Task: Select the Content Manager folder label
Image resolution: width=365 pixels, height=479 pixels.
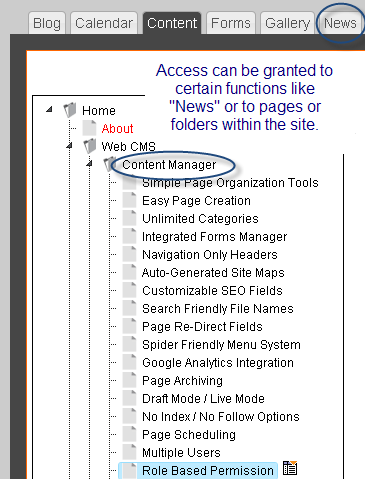Action: 169,164
